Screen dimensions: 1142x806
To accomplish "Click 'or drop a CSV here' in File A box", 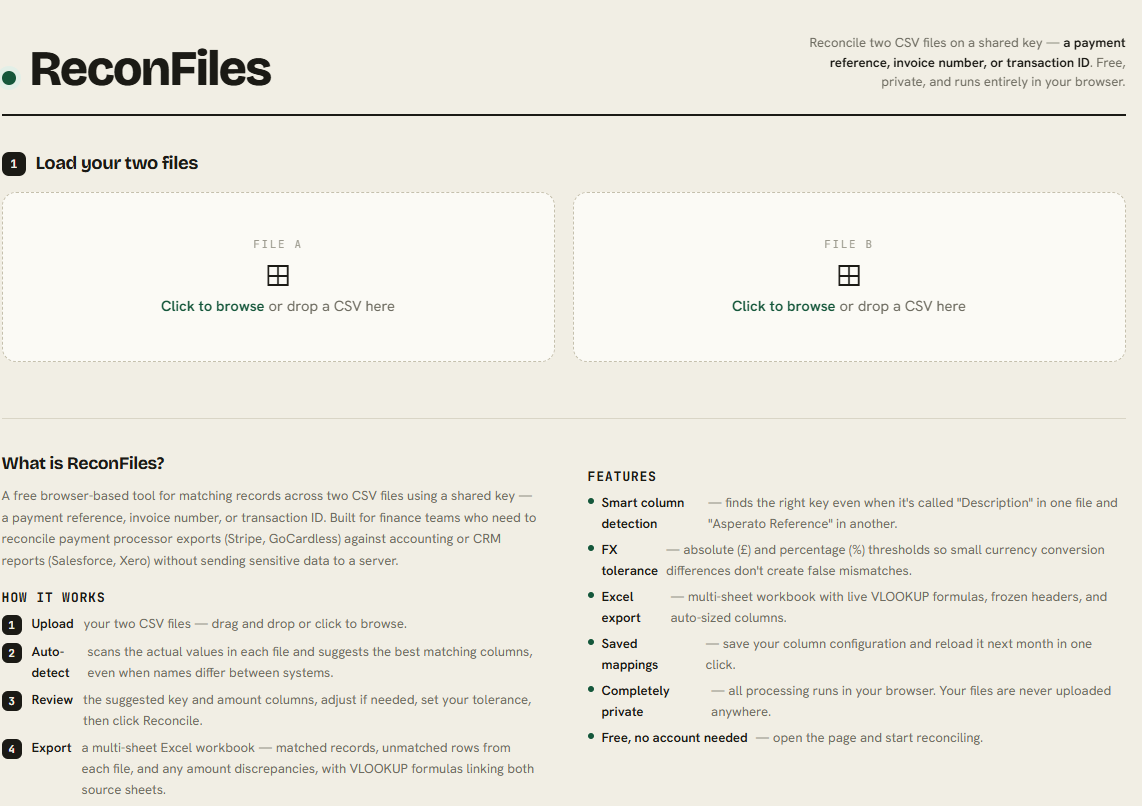I will coord(331,307).
